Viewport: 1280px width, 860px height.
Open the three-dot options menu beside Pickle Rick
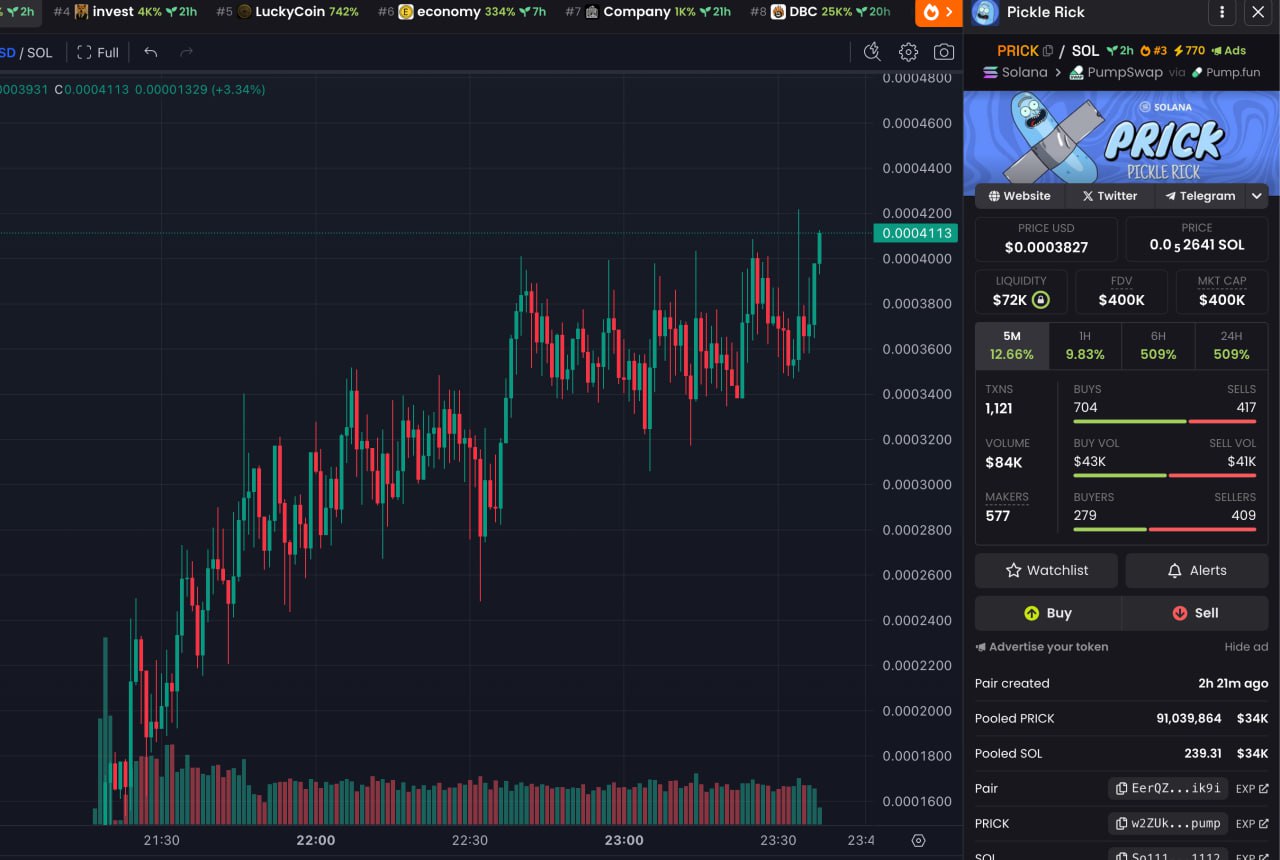pyautogui.click(x=1221, y=13)
